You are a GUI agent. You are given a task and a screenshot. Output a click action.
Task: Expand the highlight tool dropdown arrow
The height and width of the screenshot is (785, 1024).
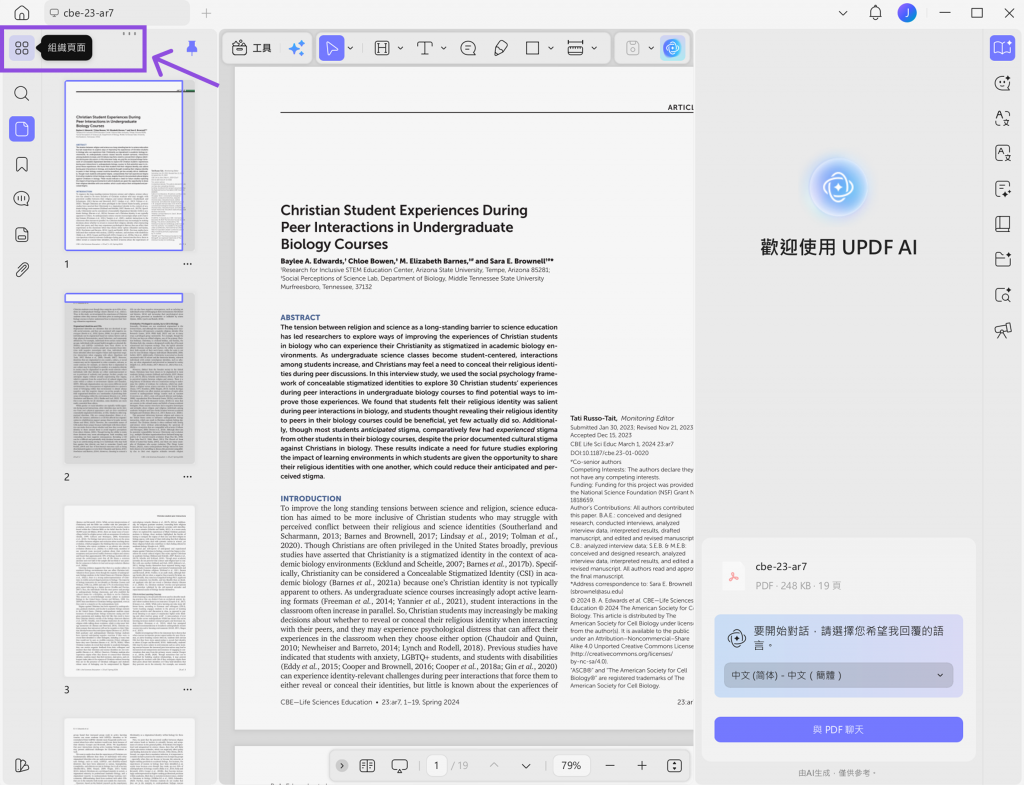[400, 48]
